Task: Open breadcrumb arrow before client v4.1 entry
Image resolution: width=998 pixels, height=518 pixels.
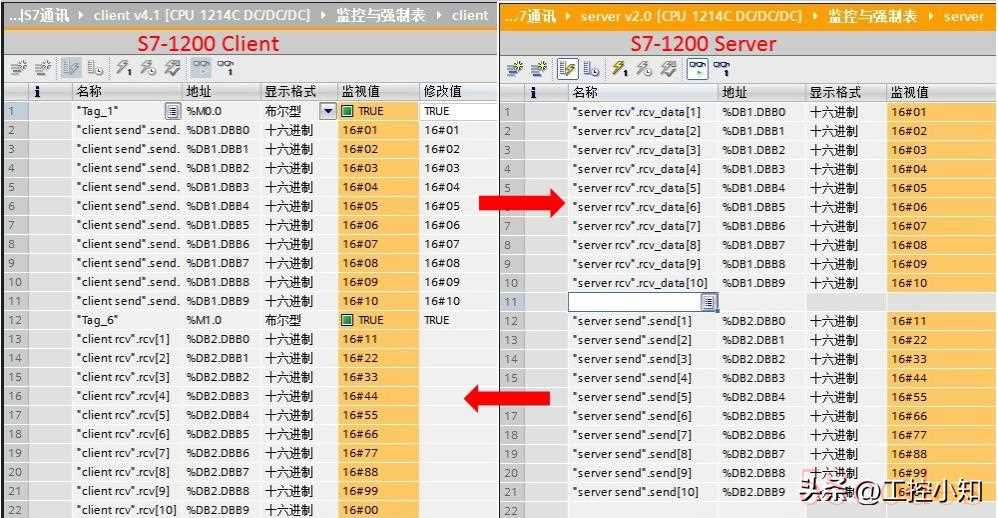Action: pyautogui.click(x=81, y=15)
